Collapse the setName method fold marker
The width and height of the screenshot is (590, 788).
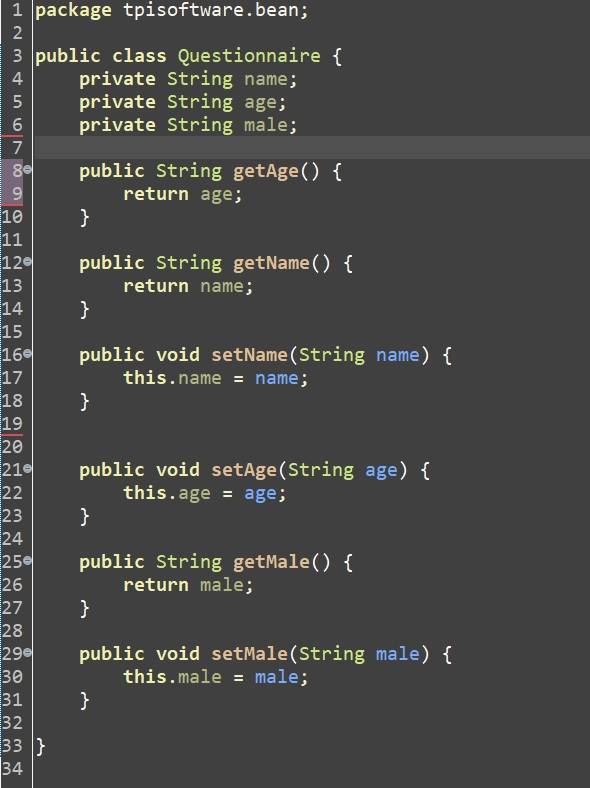coord(27,354)
